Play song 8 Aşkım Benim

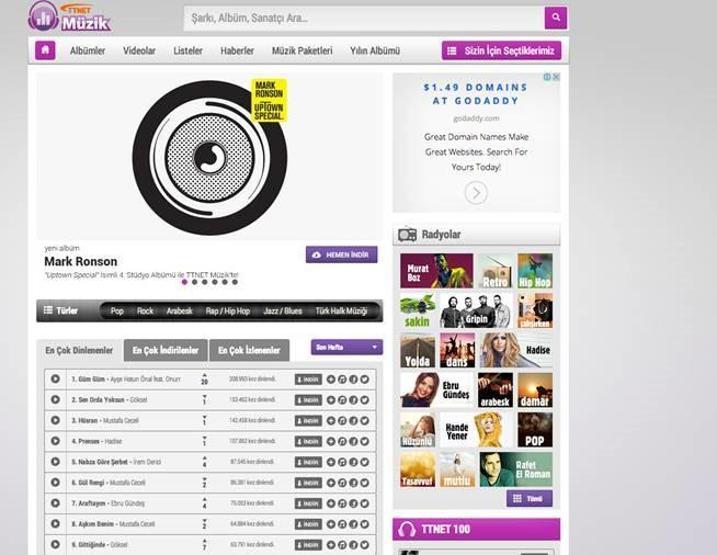(55, 524)
